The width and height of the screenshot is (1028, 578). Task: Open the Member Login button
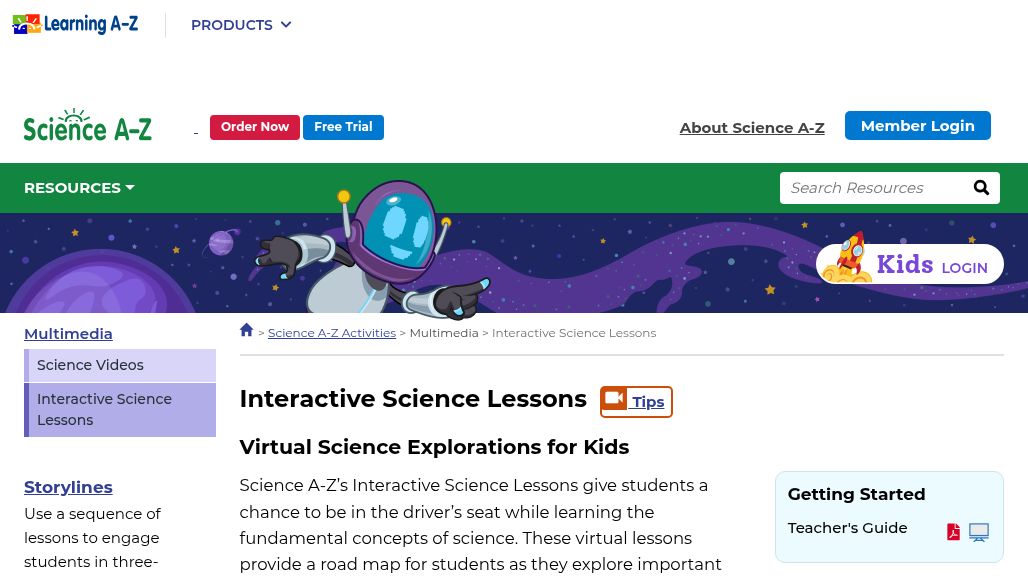pos(918,126)
